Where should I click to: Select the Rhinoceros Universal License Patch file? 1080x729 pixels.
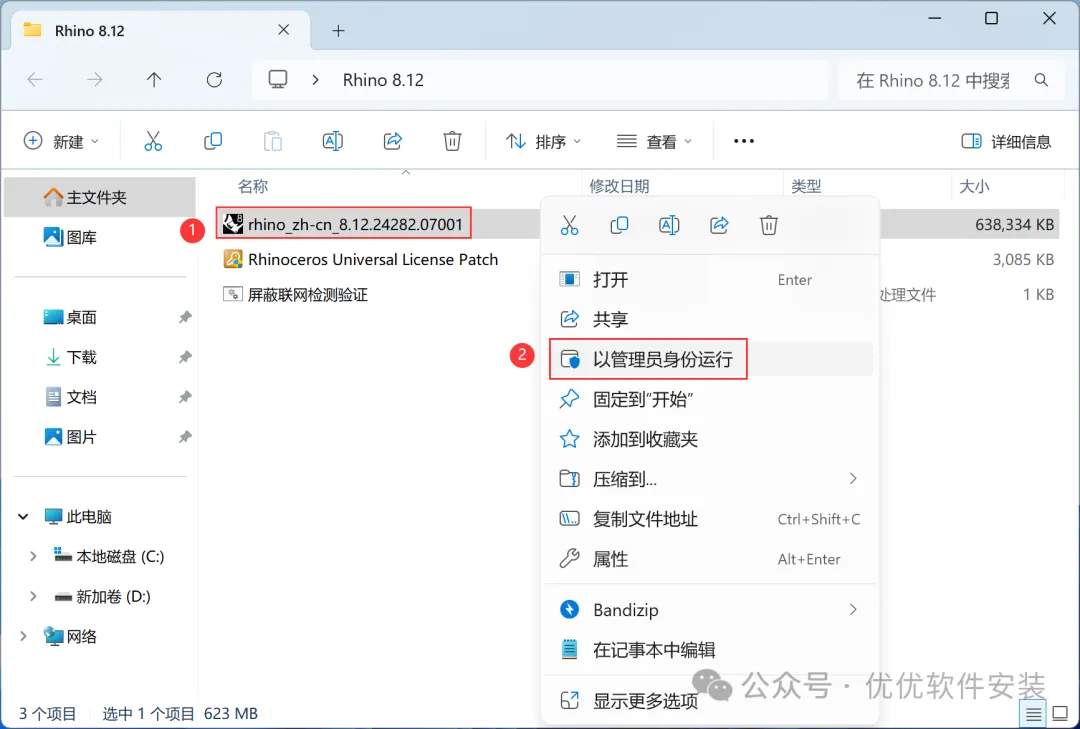pyautogui.click(x=360, y=259)
